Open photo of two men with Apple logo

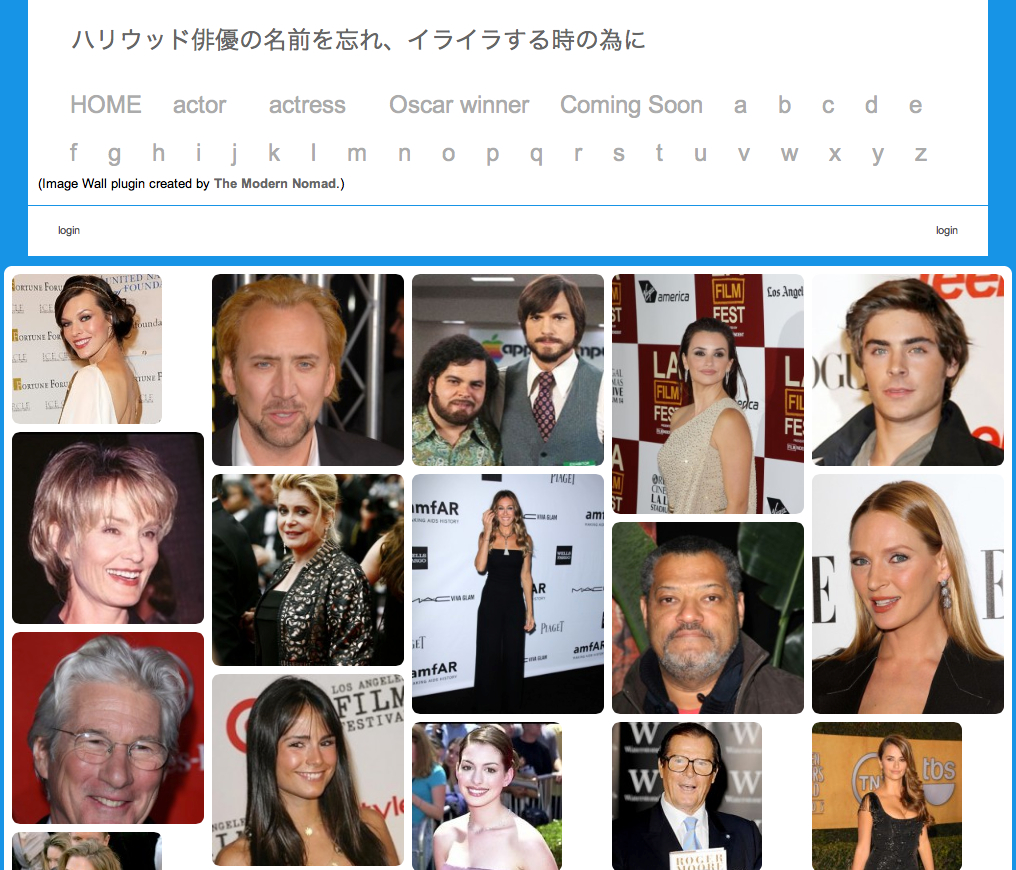coord(508,369)
